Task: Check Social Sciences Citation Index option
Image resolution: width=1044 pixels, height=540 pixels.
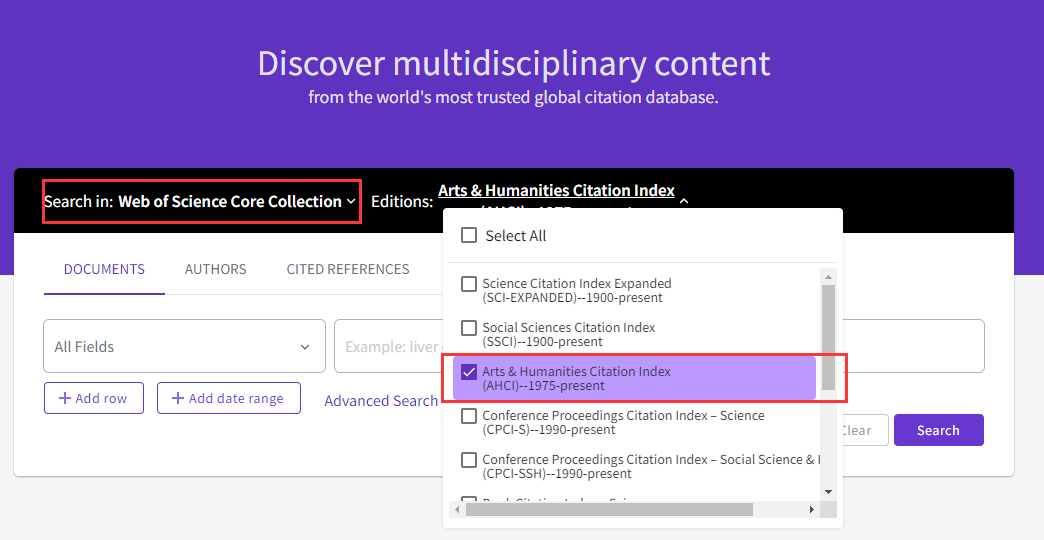Action: [468, 328]
